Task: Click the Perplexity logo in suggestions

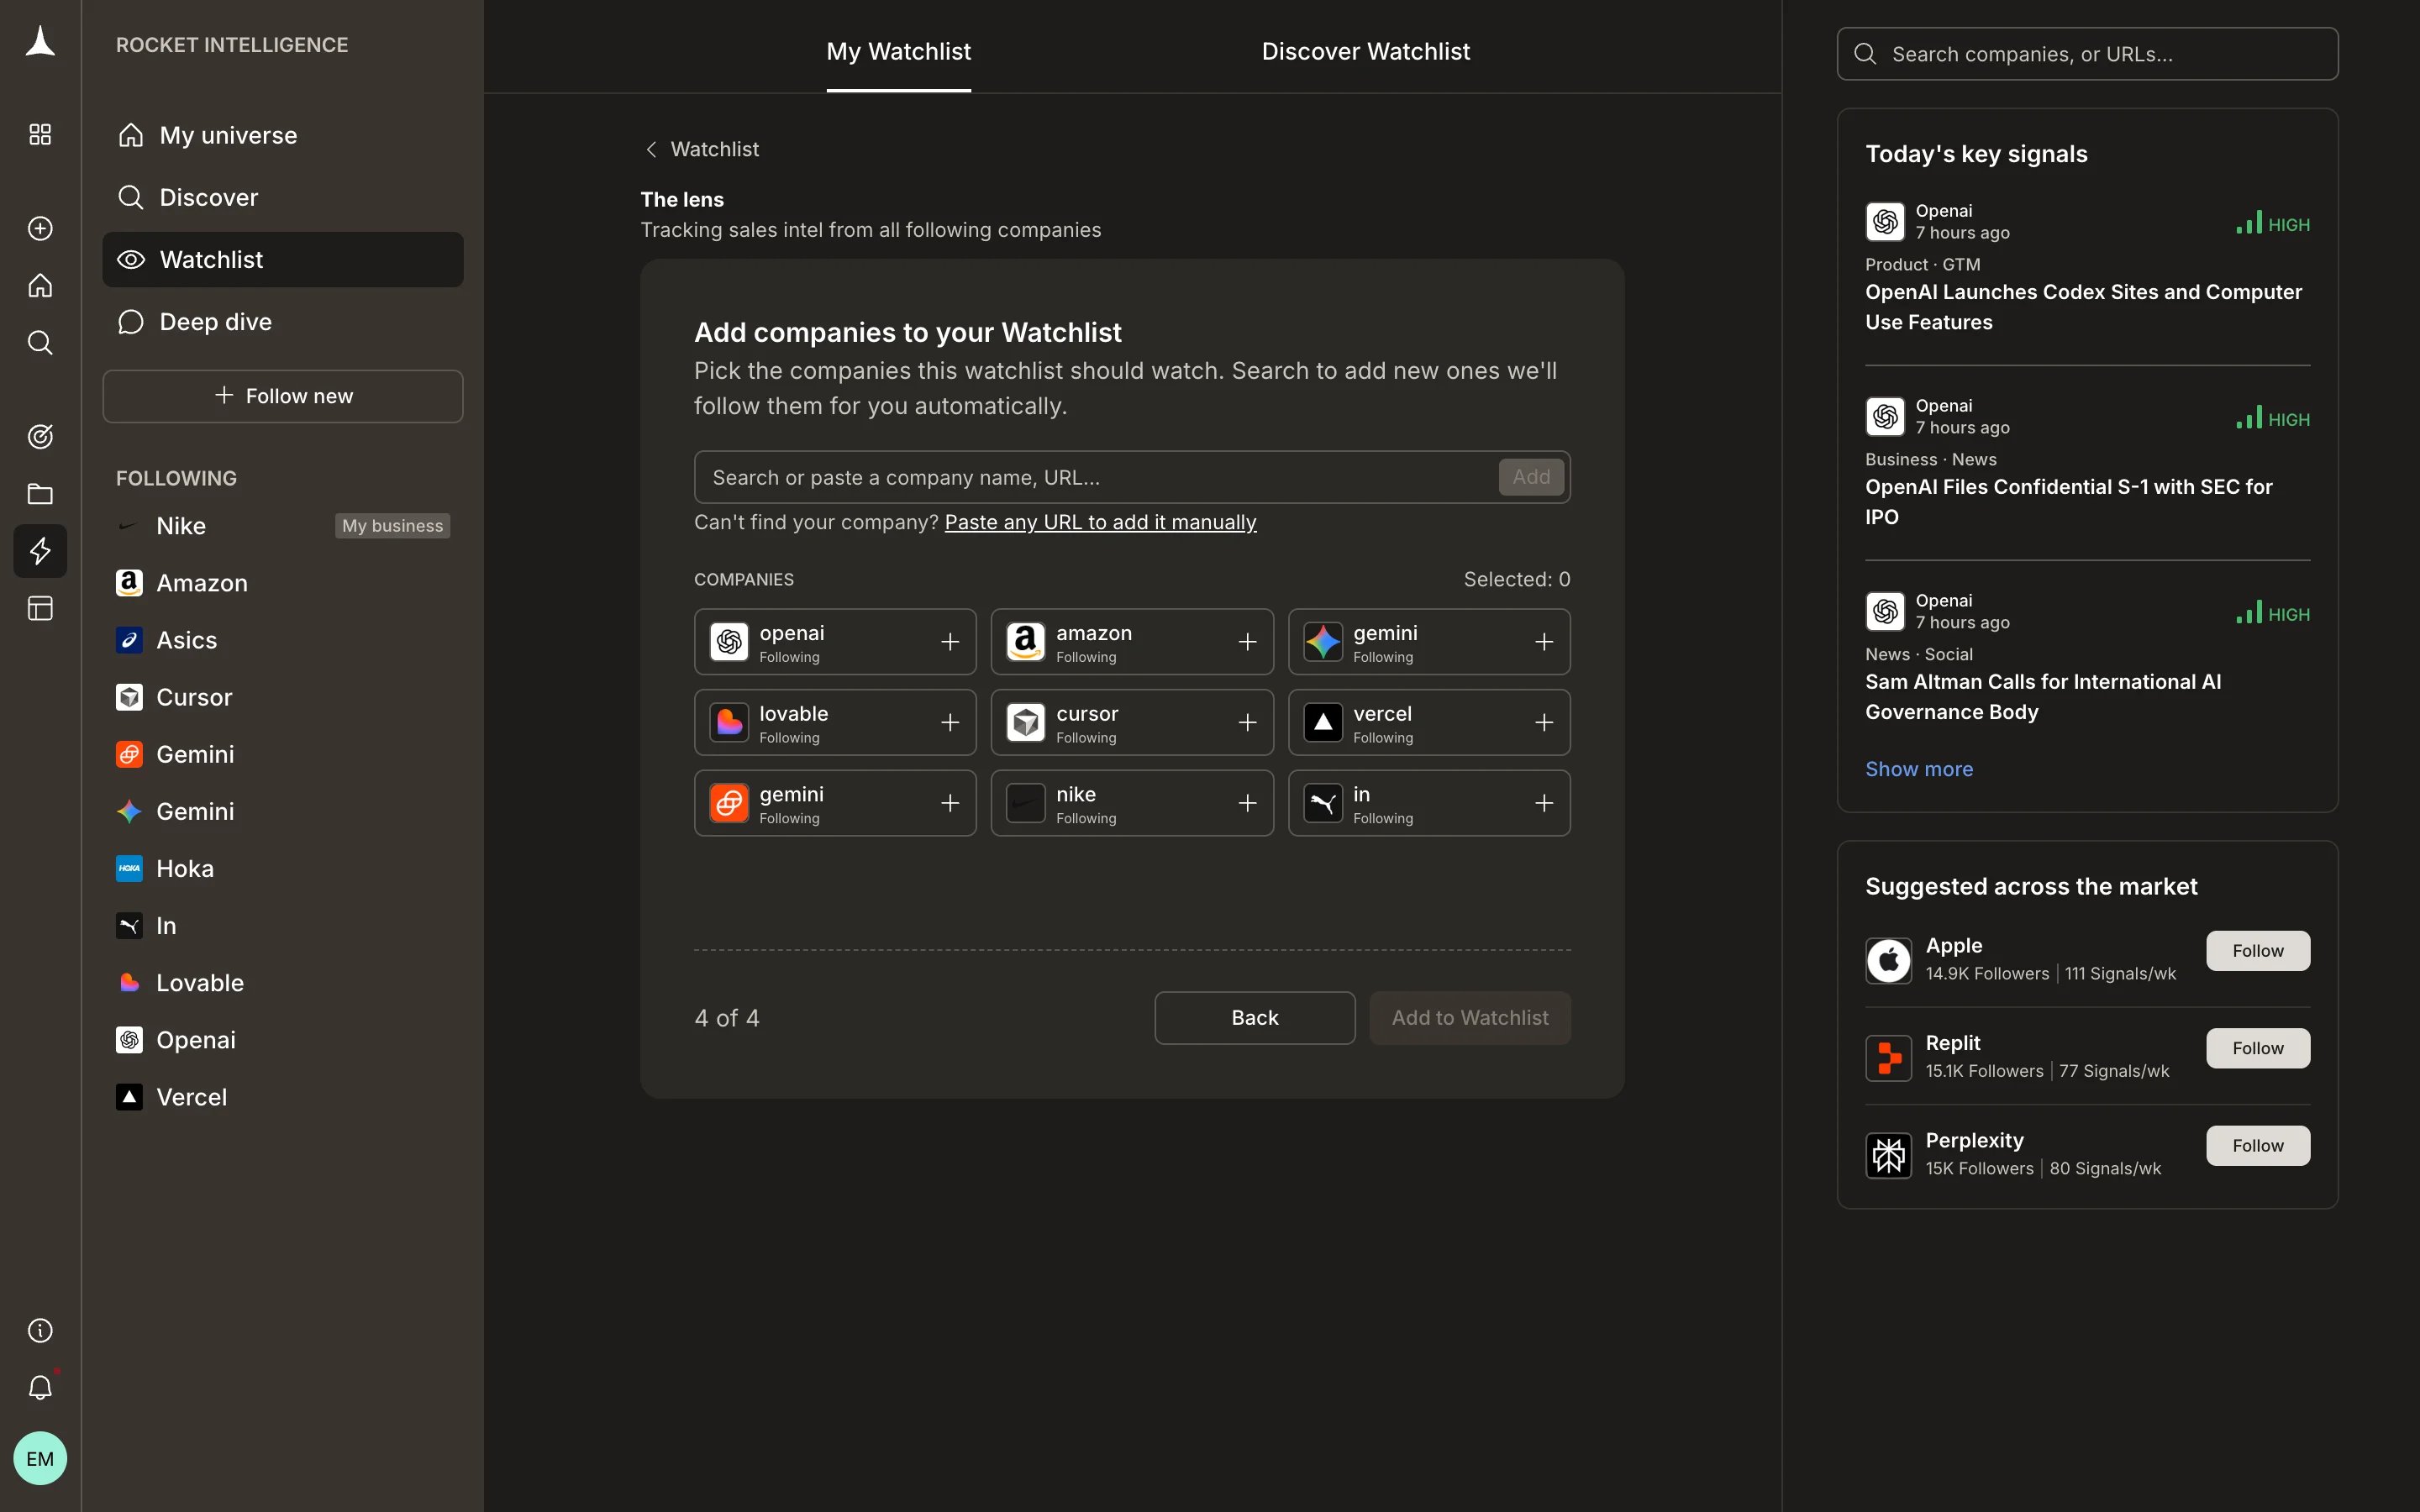Action: [x=1888, y=1155]
